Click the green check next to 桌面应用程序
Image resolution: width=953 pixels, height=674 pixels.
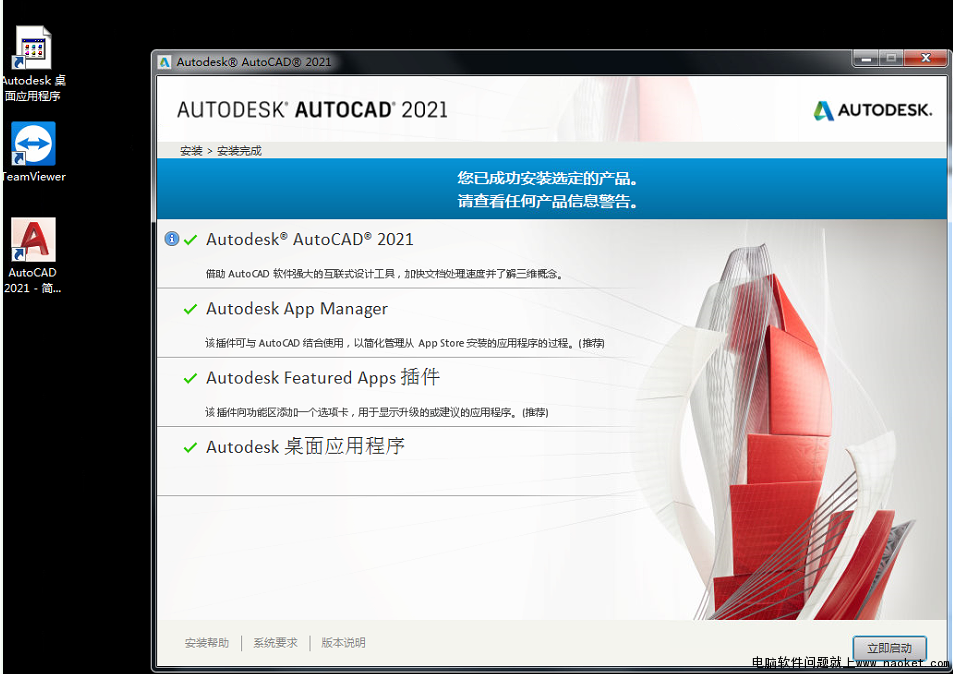190,447
